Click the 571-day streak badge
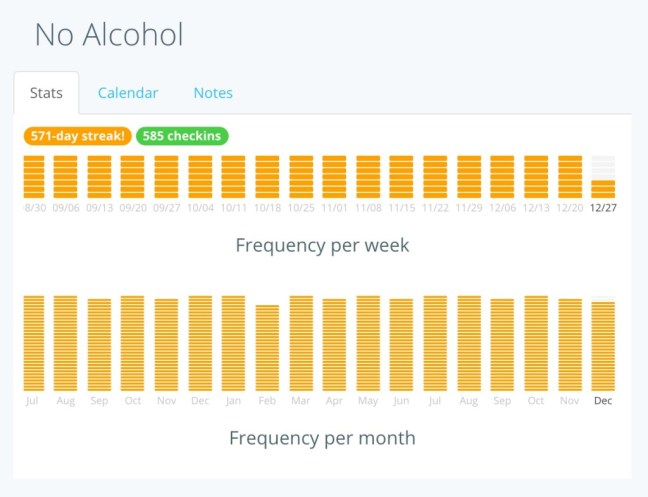The height and width of the screenshot is (497, 648). coord(77,136)
